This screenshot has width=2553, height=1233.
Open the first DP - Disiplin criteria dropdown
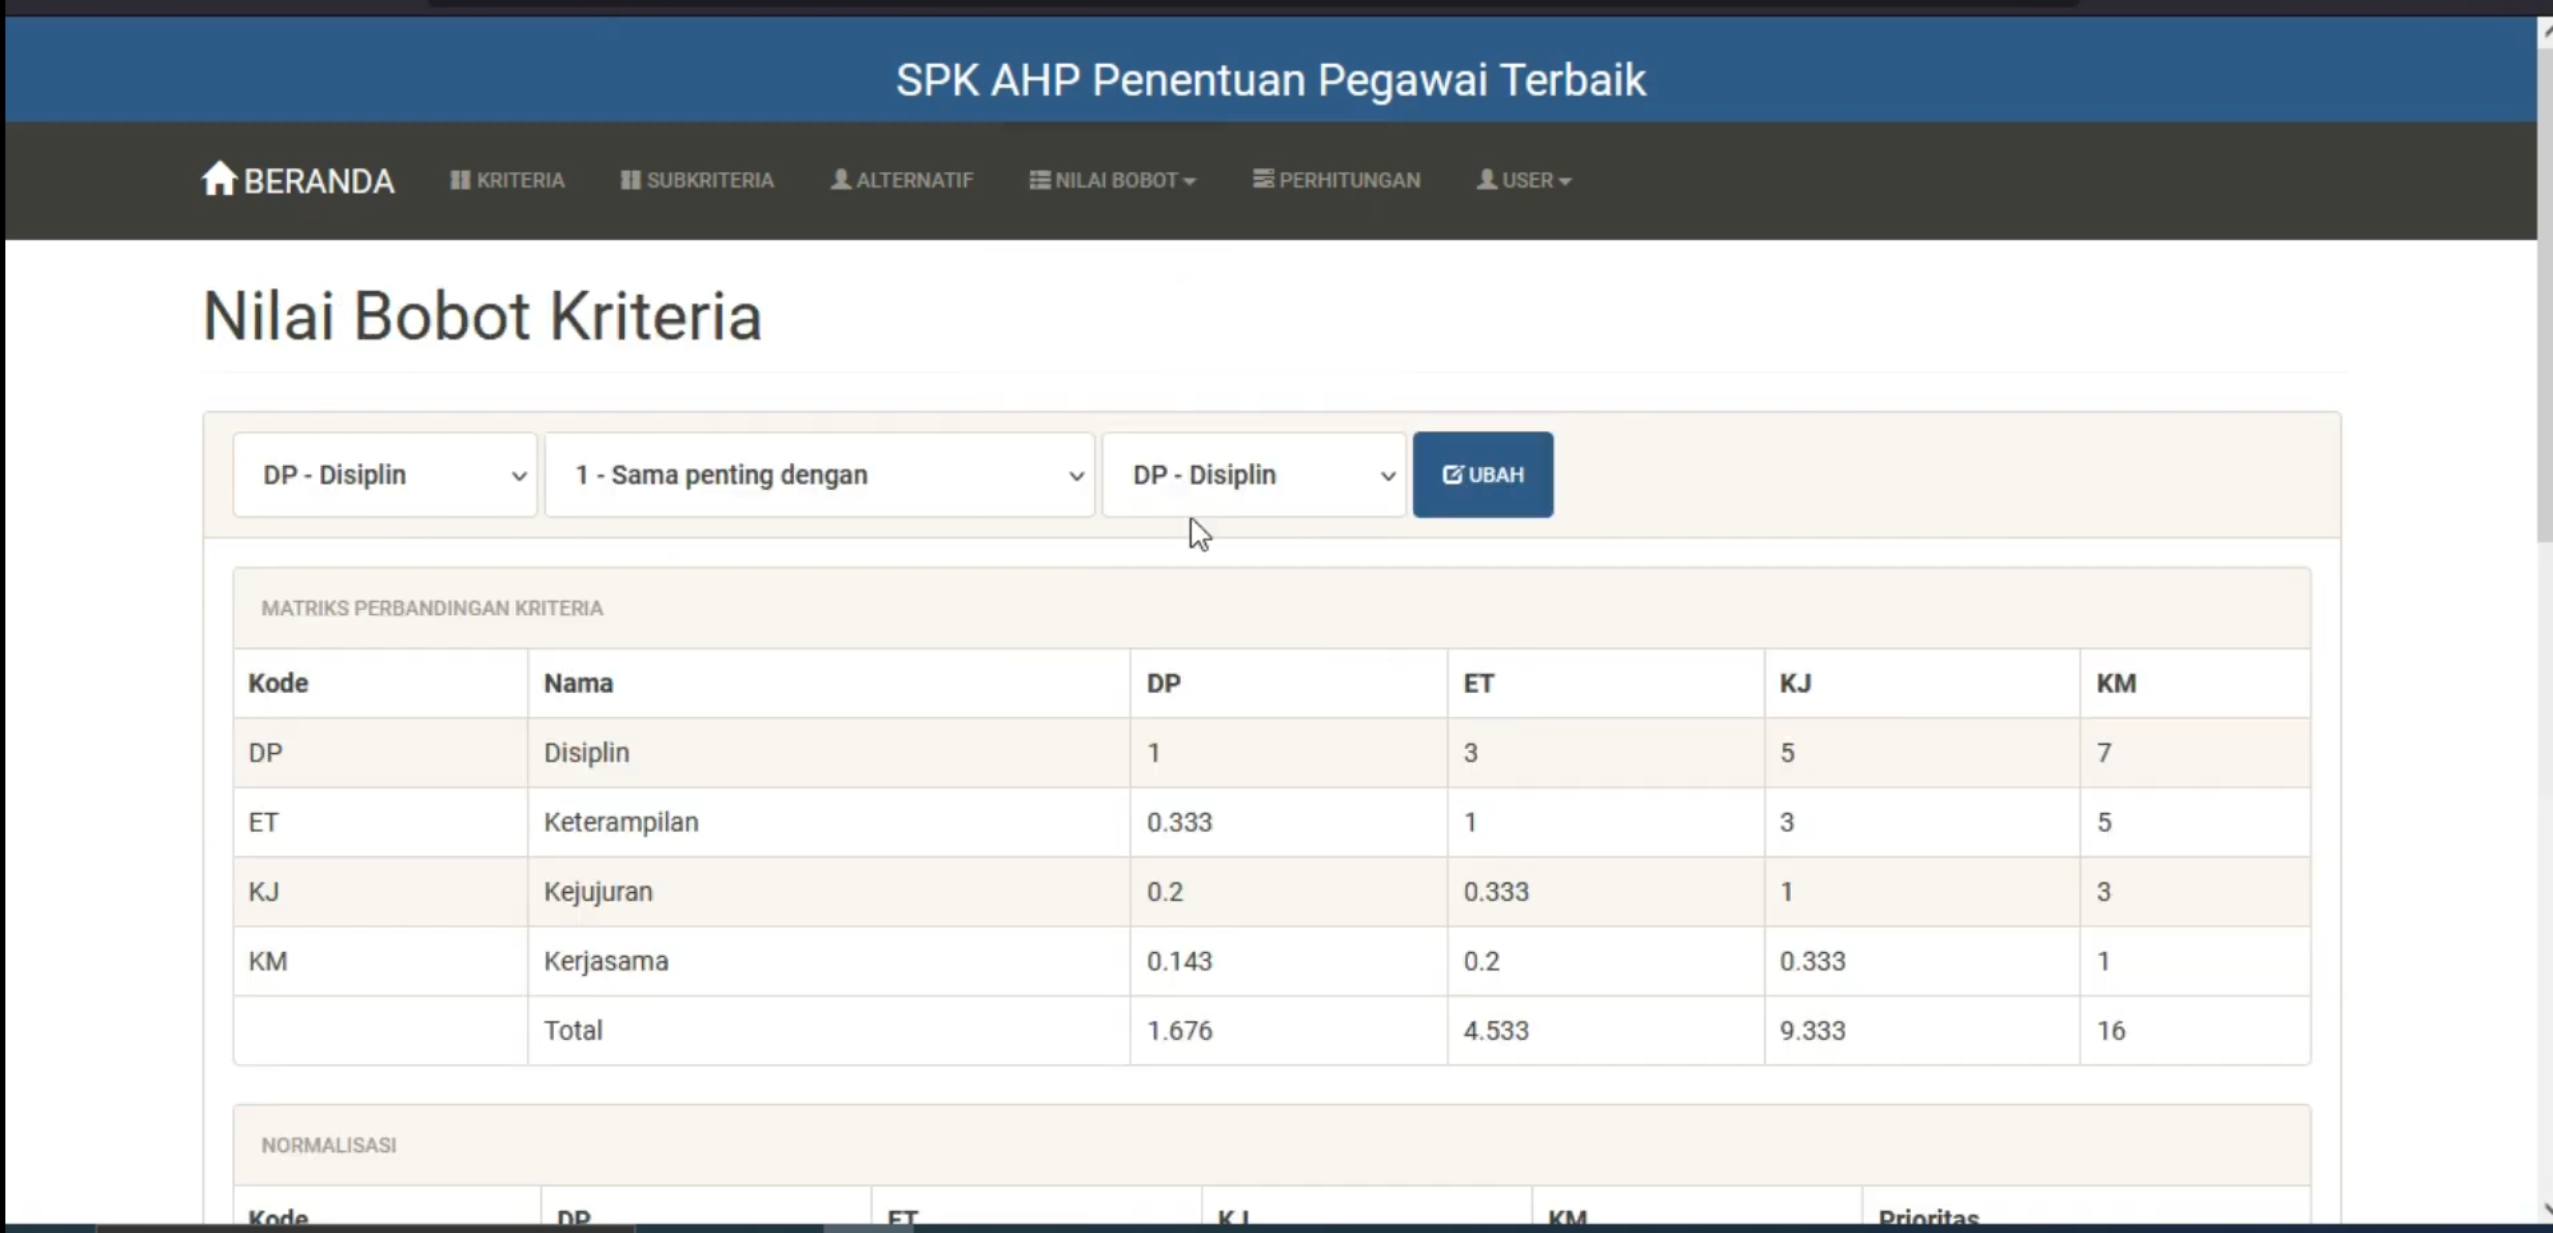[385, 475]
